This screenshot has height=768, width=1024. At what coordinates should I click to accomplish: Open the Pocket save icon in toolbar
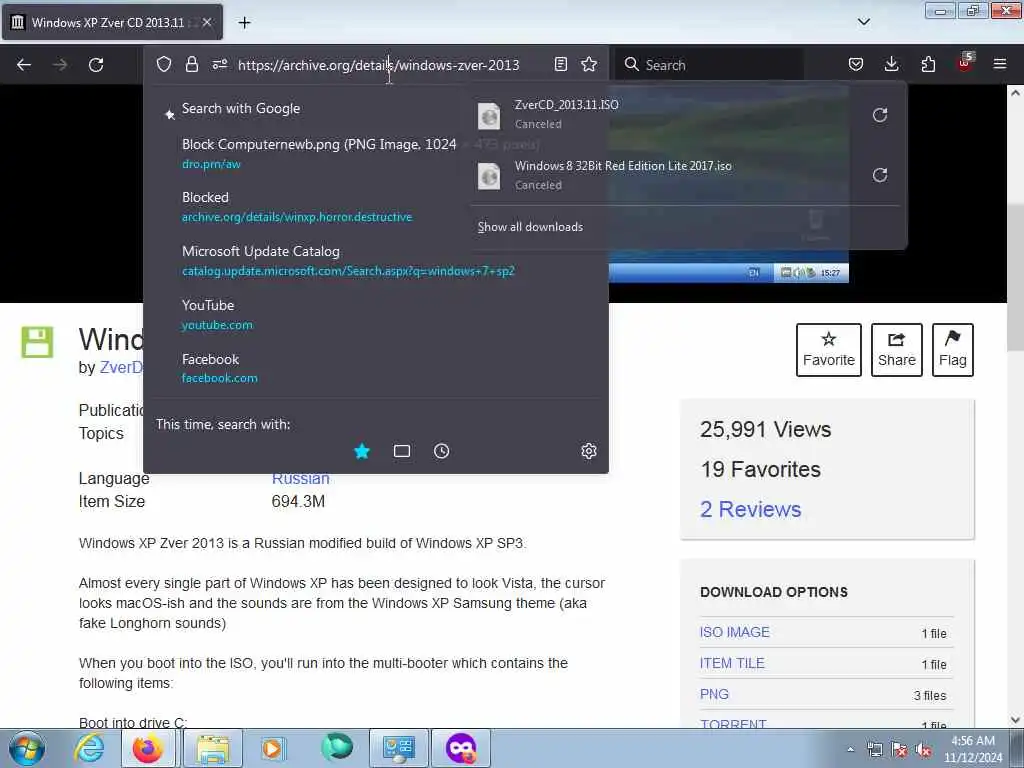pyautogui.click(x=856, y=64)
